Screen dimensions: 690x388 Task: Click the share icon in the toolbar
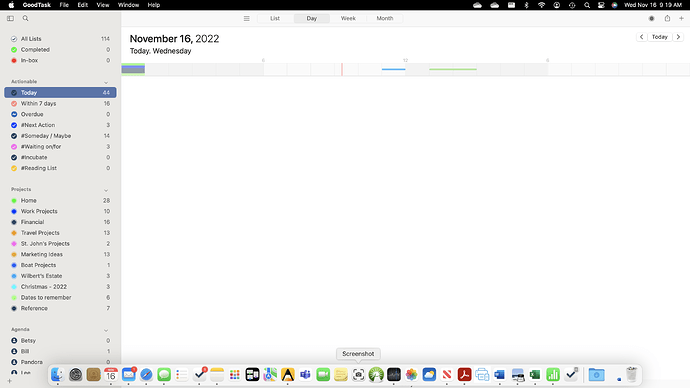667,18
